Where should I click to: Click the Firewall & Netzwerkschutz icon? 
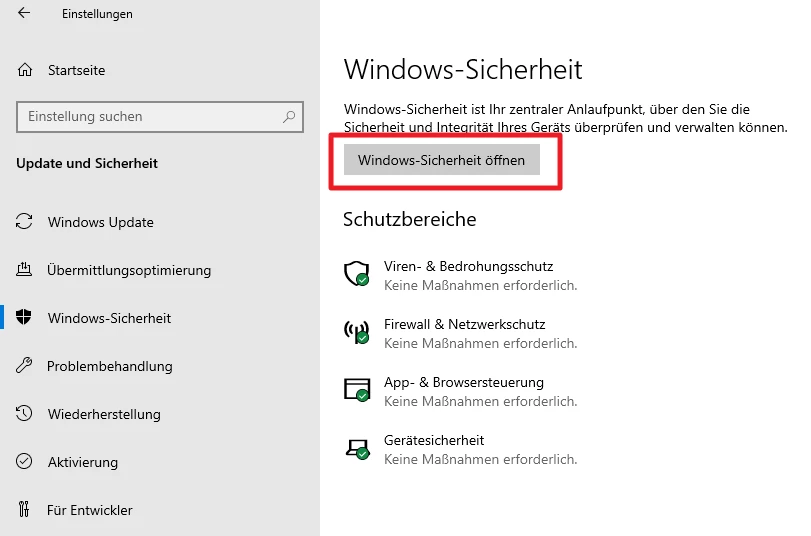(x=357, y=333)
